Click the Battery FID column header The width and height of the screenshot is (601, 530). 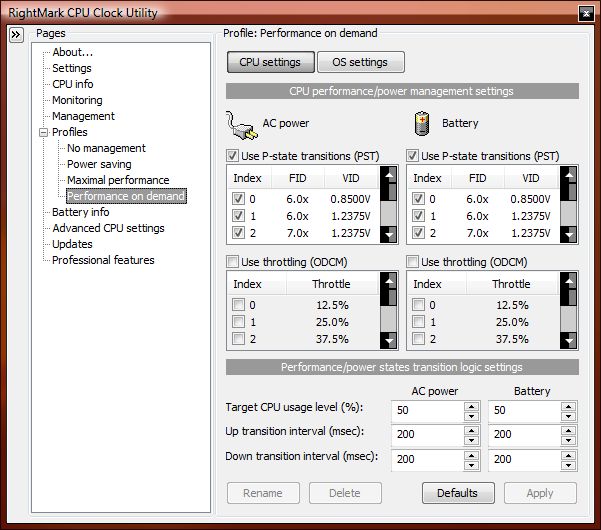[478, 178]
